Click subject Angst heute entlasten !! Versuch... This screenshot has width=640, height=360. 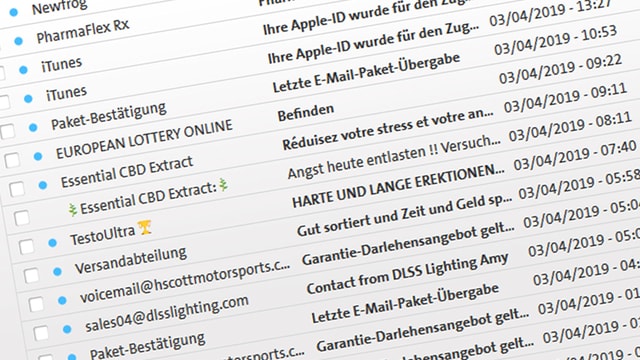(393, 157)
